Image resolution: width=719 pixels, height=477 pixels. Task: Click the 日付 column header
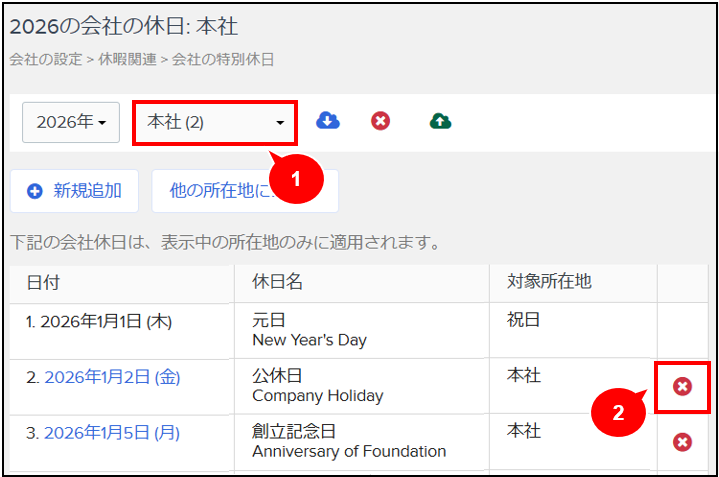tap(44, 283)
